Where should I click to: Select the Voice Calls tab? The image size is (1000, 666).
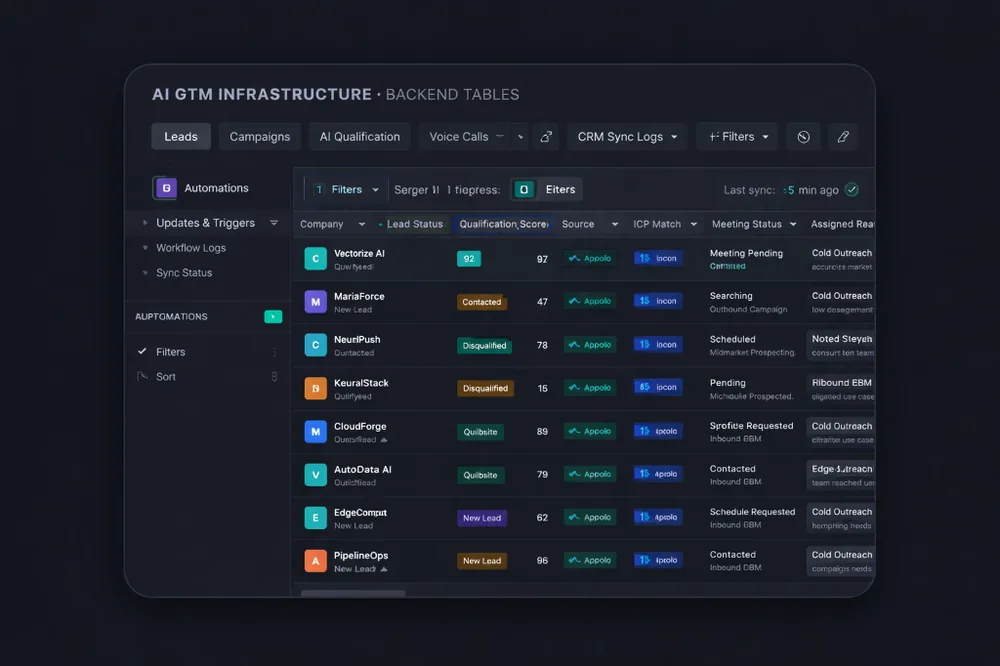point(459,137)
